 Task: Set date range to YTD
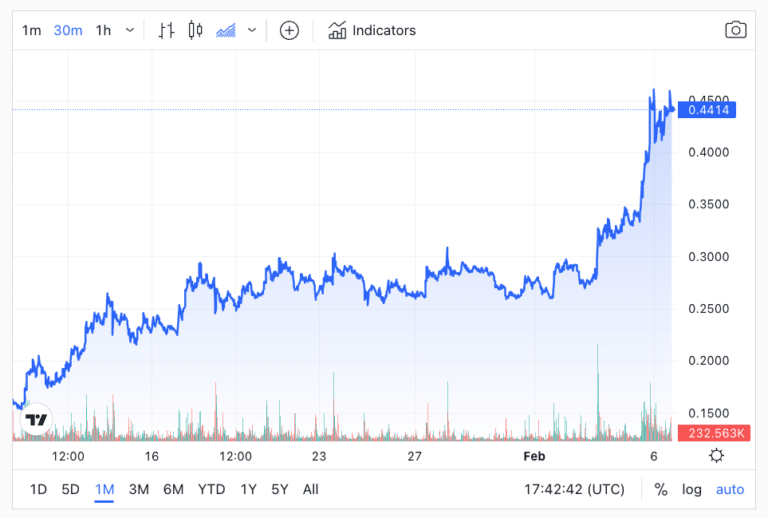[x=212, y=489]
